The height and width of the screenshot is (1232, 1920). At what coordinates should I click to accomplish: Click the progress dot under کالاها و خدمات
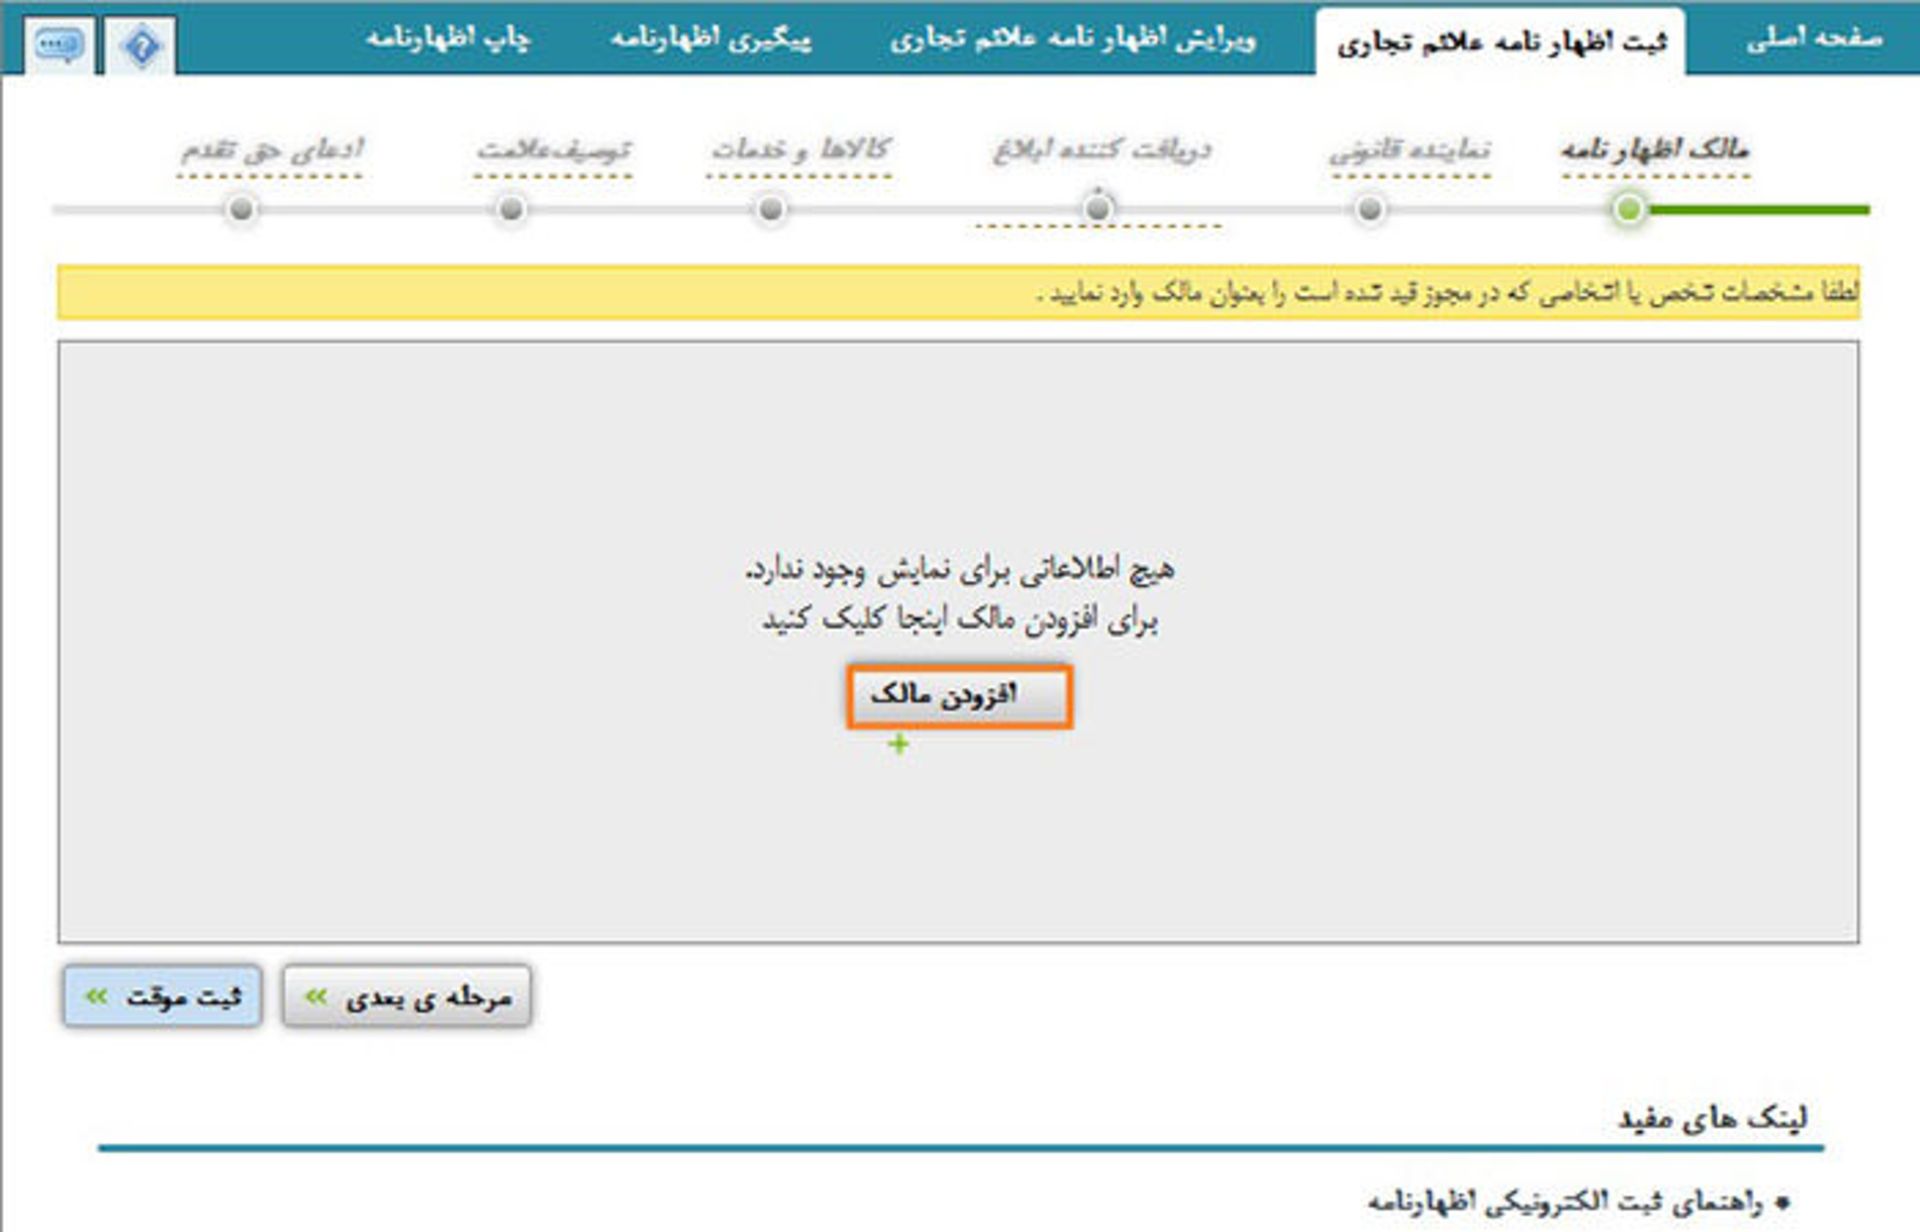tap(770, 209)
